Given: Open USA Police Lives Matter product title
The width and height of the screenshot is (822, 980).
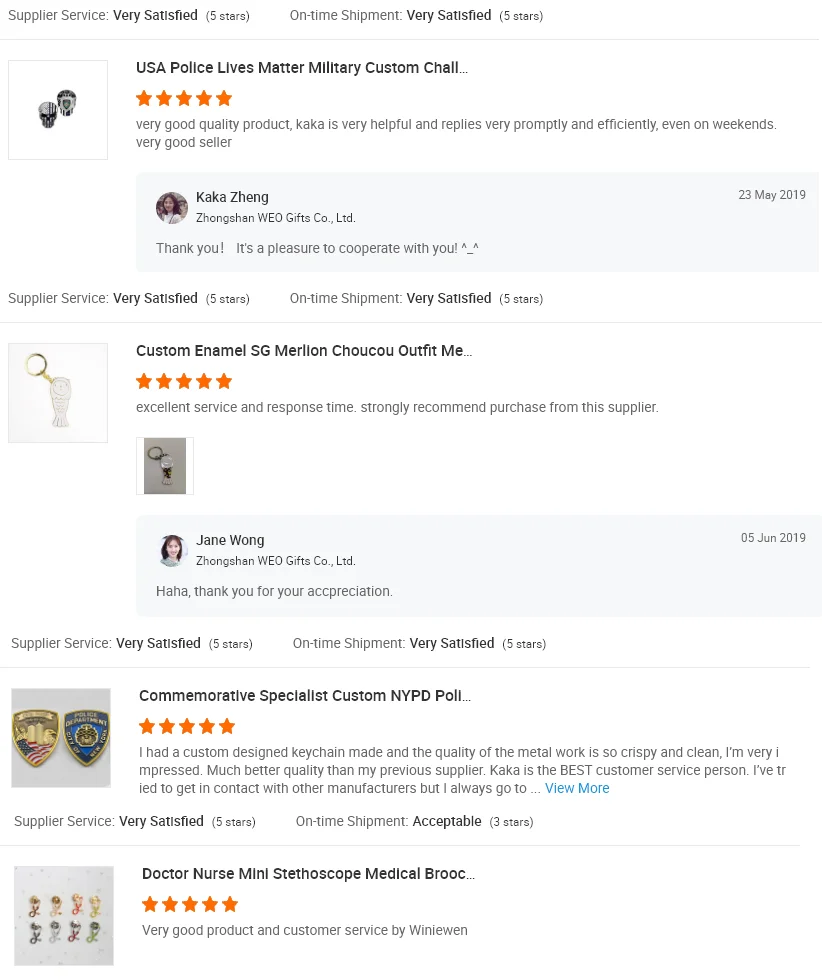Looking at the screenshot, I should [x=302, y=68].
